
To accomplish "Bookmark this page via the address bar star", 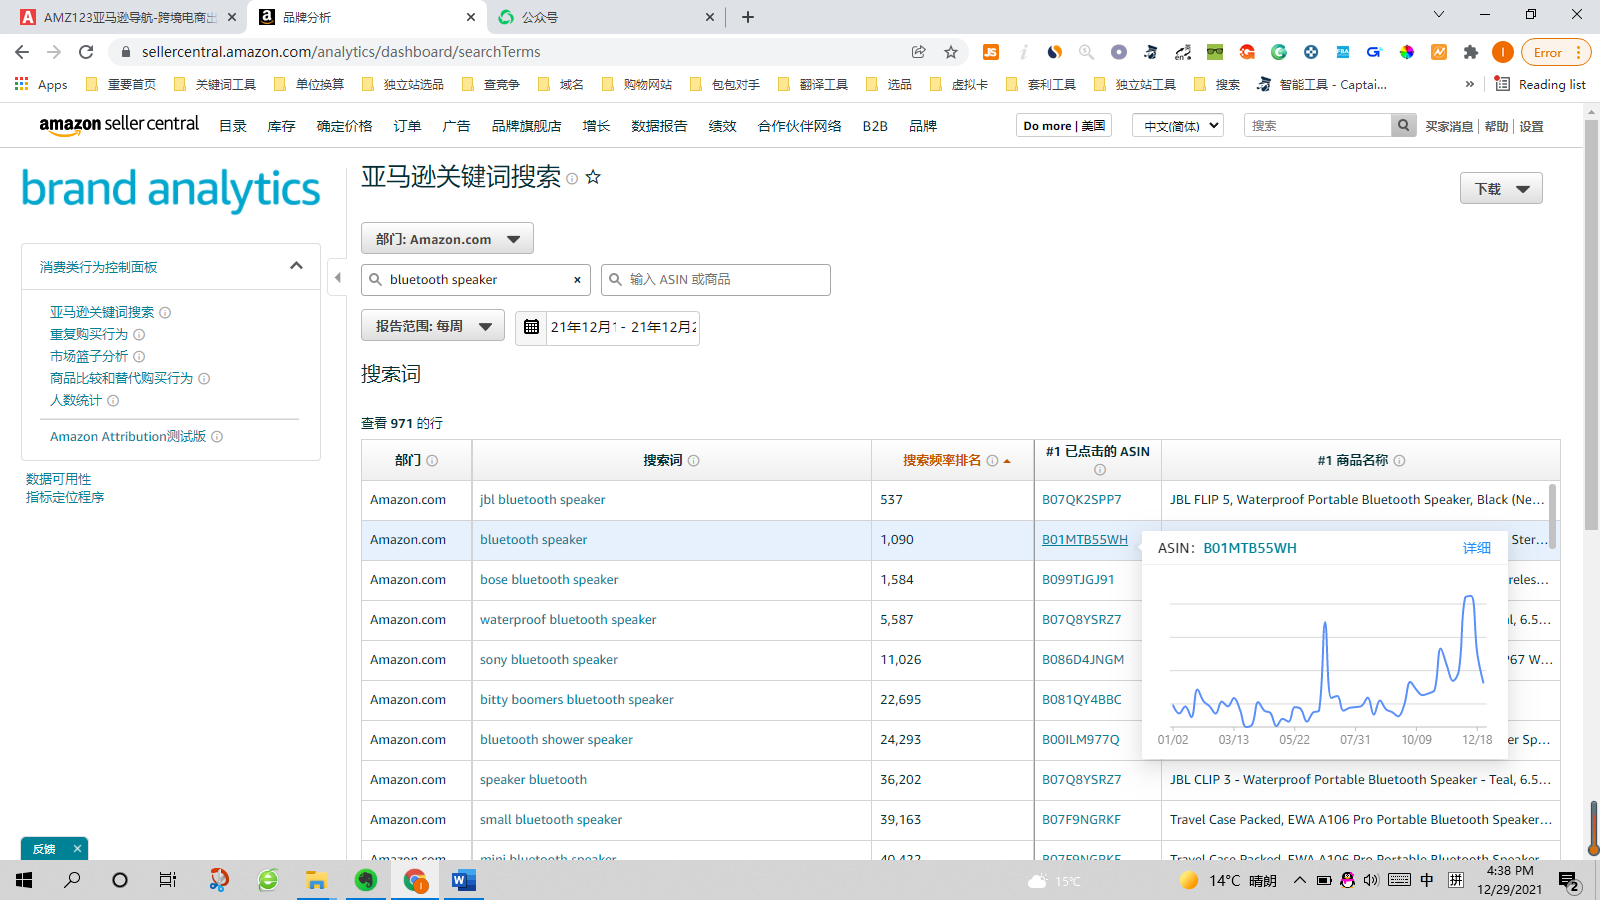I will click(x=951, y=52).
